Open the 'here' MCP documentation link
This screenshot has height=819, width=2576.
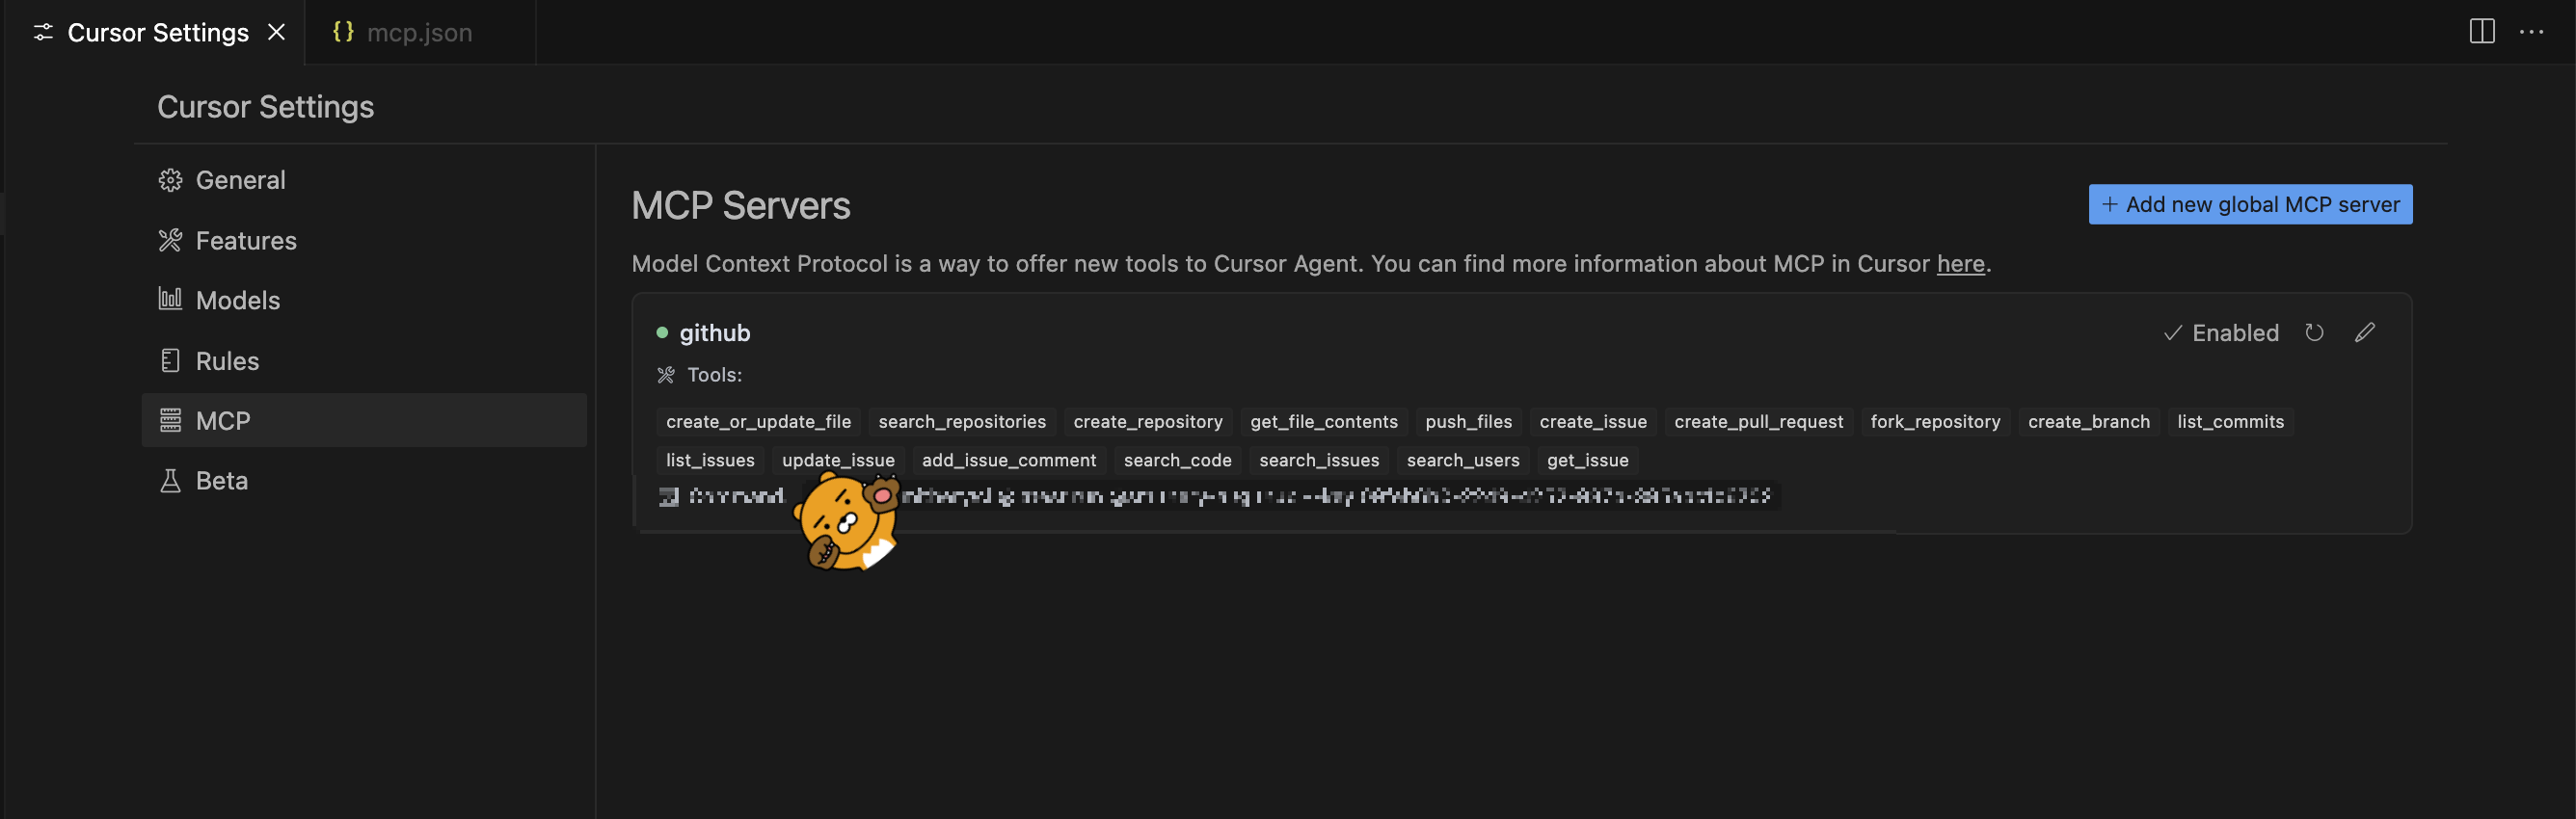(x=1960, y=263)
